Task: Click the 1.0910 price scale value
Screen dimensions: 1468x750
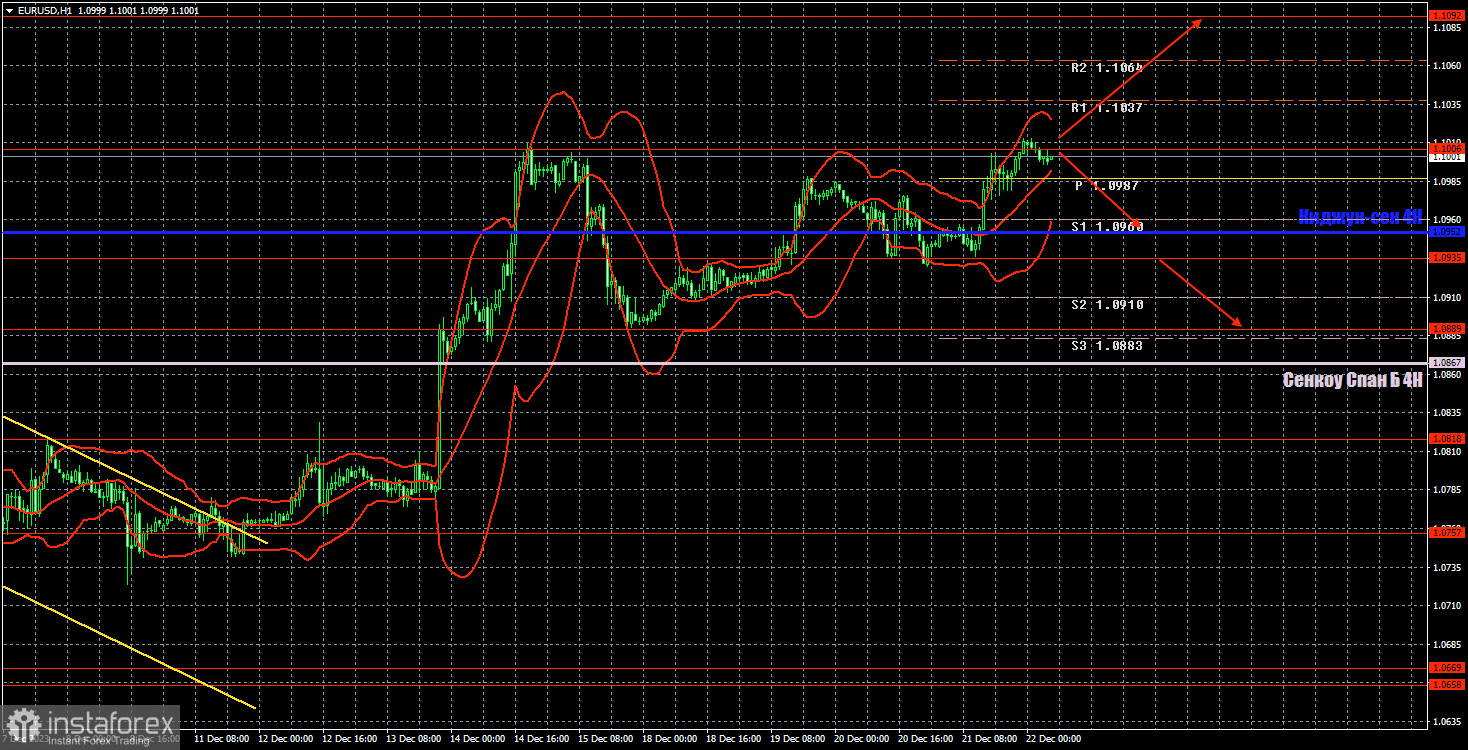Action: [x=1447, y=297]
